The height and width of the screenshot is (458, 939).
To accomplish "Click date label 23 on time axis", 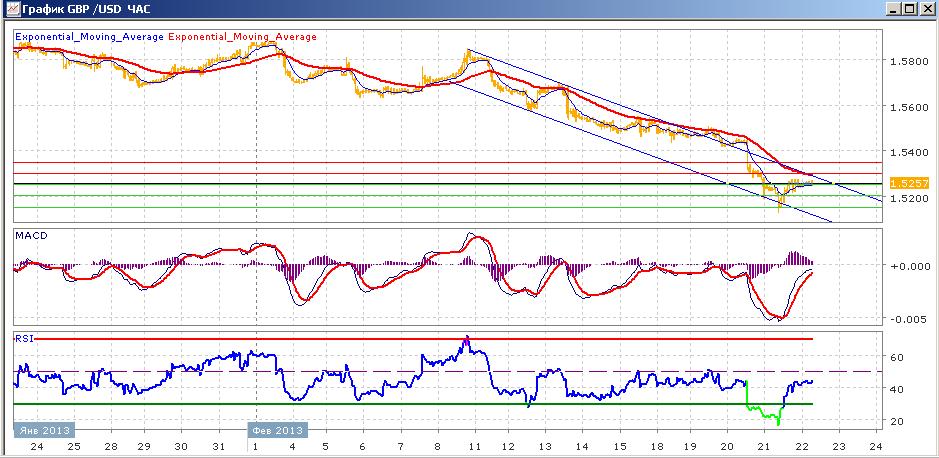I will click(838, 446).
